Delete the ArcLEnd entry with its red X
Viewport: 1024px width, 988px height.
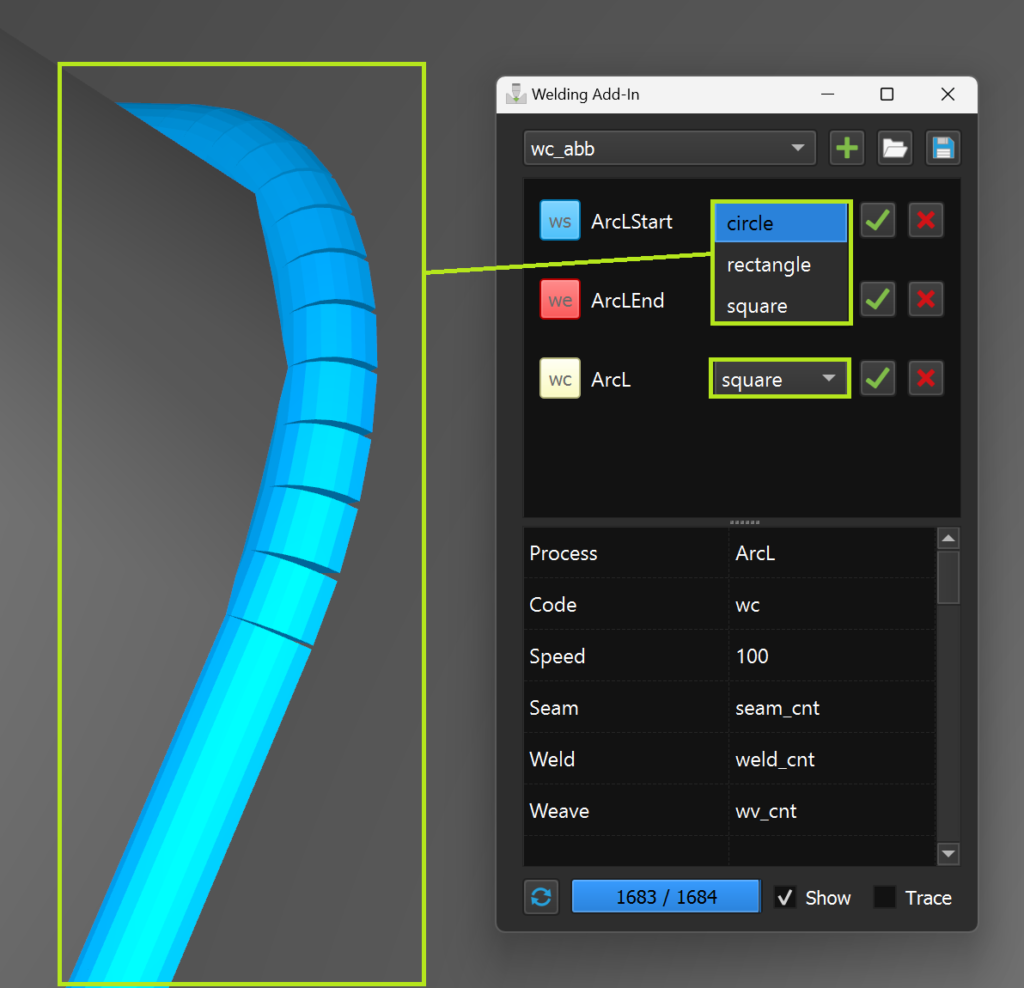pyautogui.click(x=925, y=299)
